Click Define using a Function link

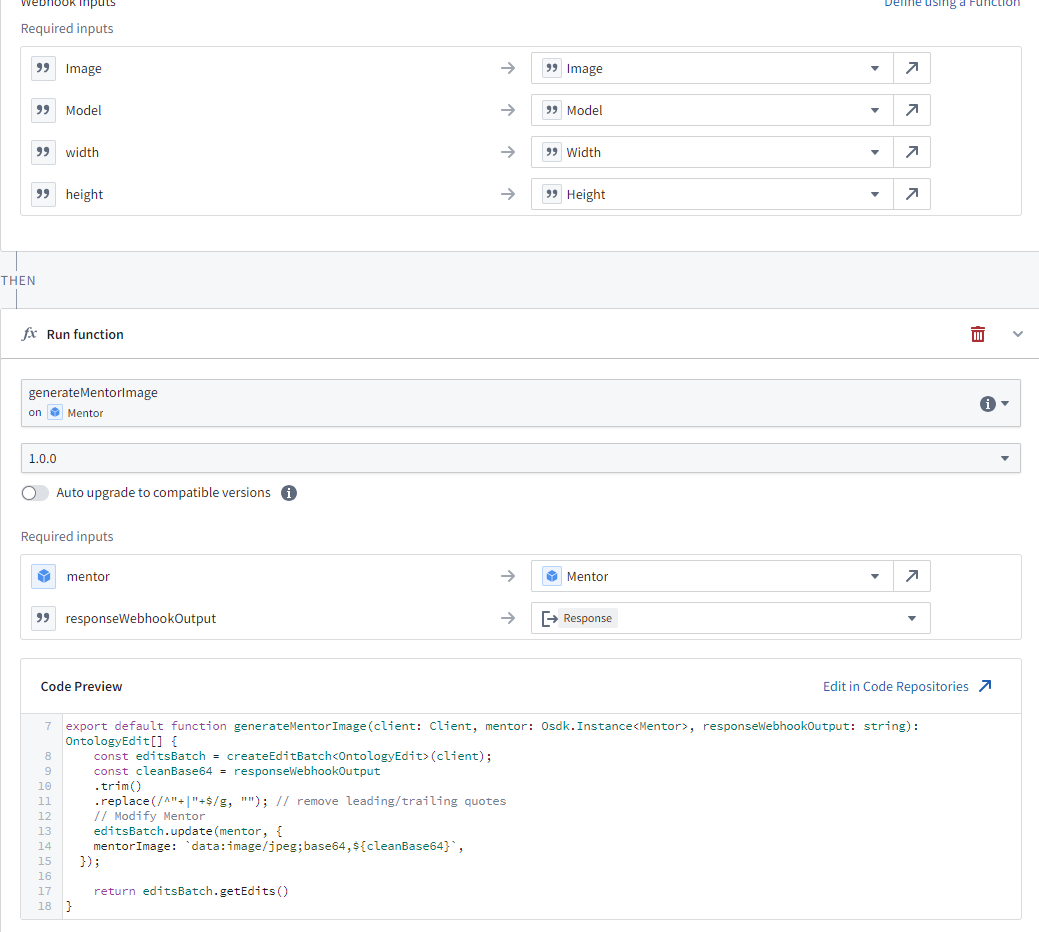pos(951,4)
